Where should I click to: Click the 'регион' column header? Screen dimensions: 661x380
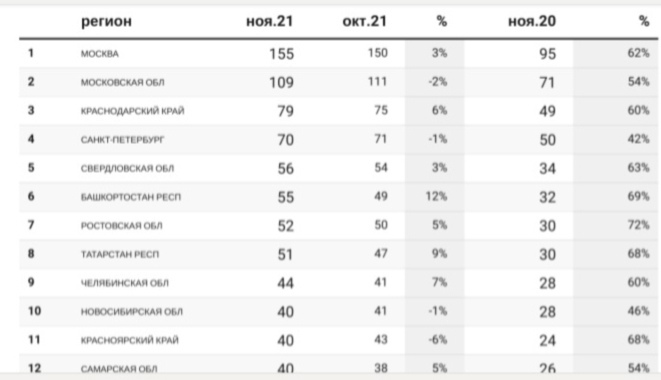point(106,21)
